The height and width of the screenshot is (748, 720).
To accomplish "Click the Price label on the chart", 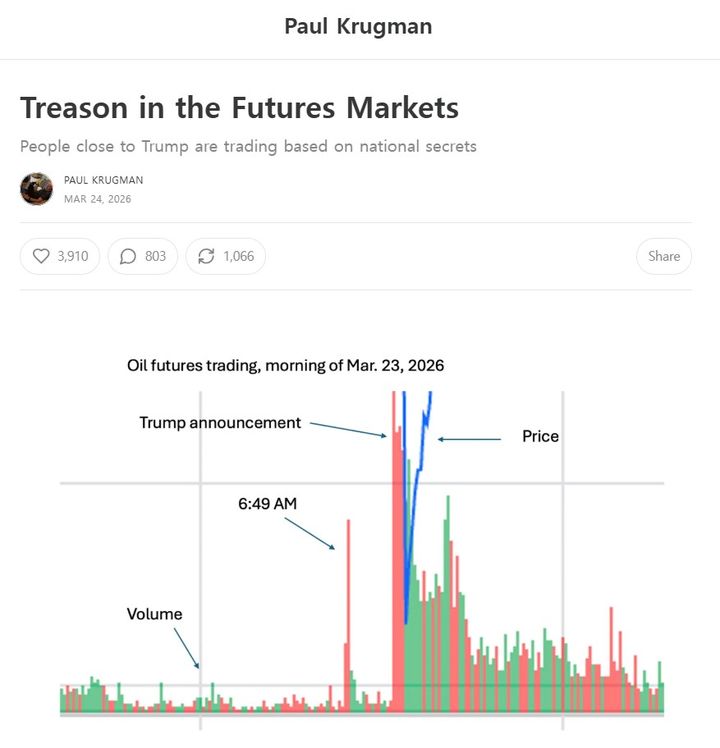I will [540, 436].
